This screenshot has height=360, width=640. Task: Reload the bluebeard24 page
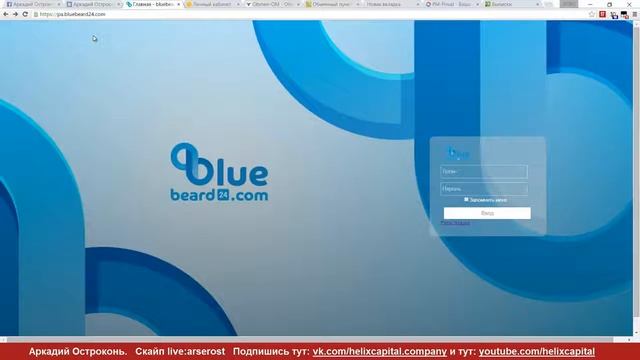click(x=25, y=14)
